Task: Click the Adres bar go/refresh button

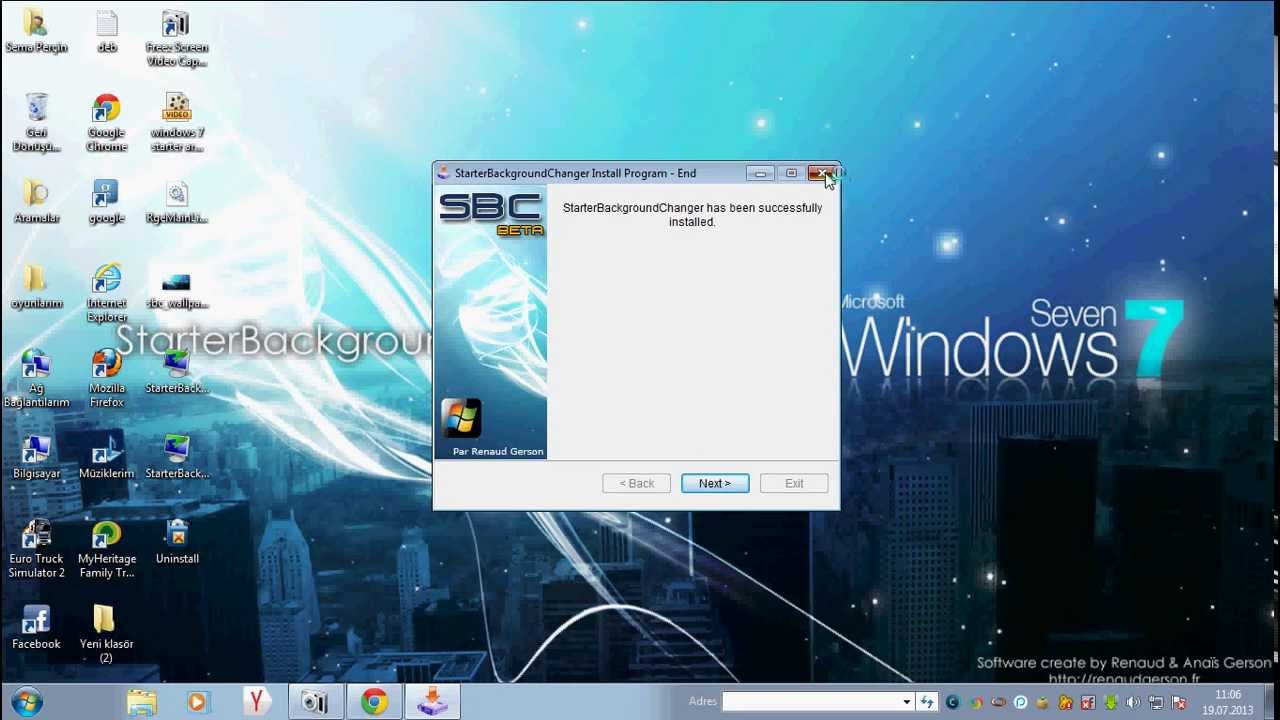Action: [x=927, y=702]
